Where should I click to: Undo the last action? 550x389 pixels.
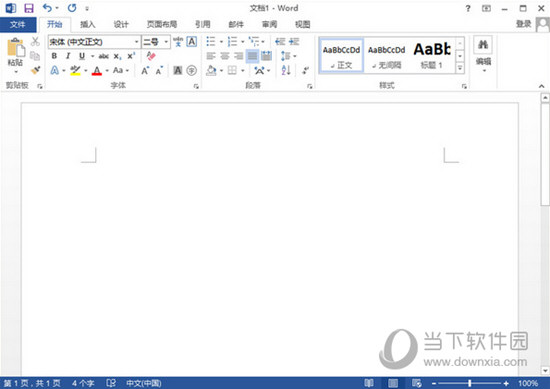[x=47, y=8]
